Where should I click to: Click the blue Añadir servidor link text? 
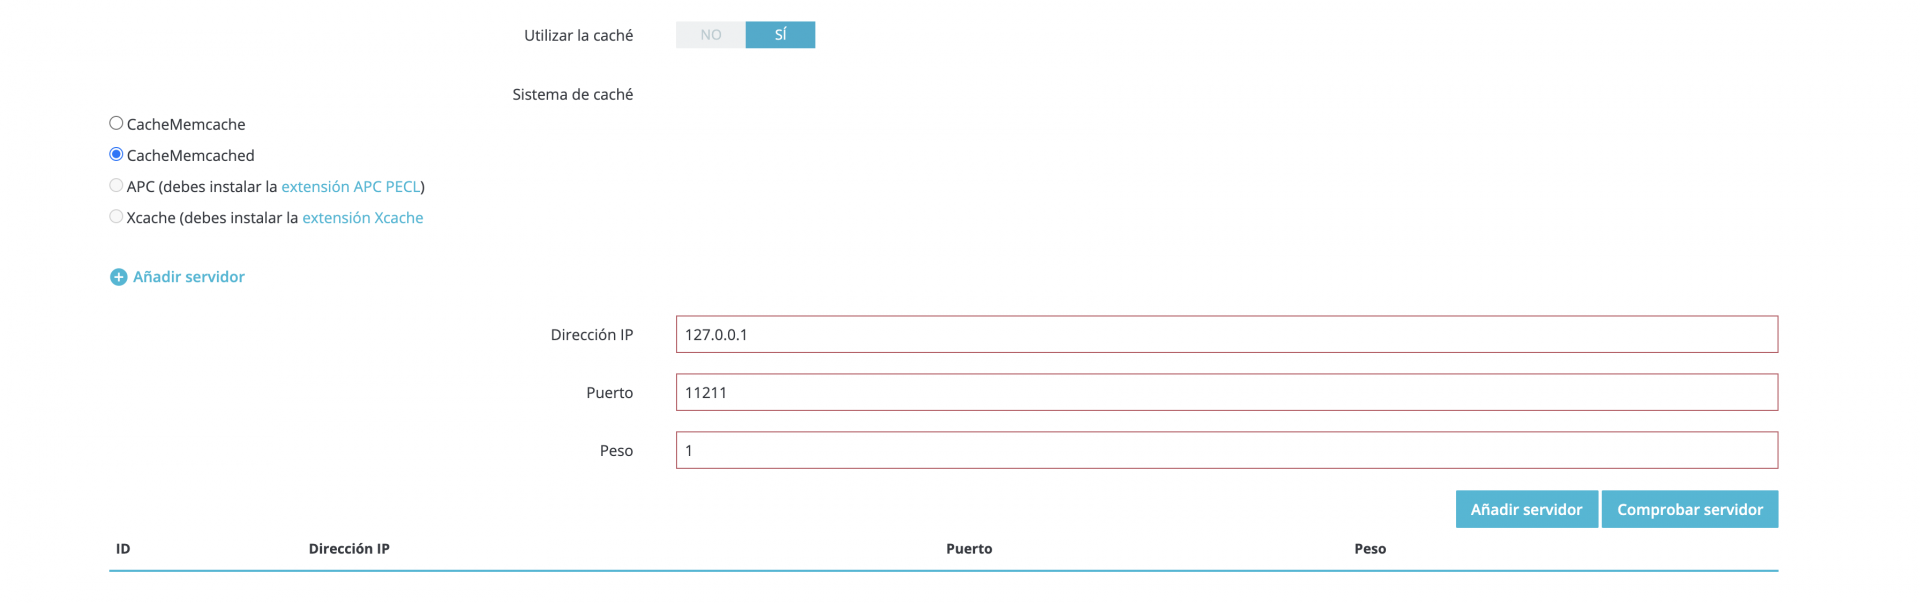pyautogui.click(x=189, y=277)
